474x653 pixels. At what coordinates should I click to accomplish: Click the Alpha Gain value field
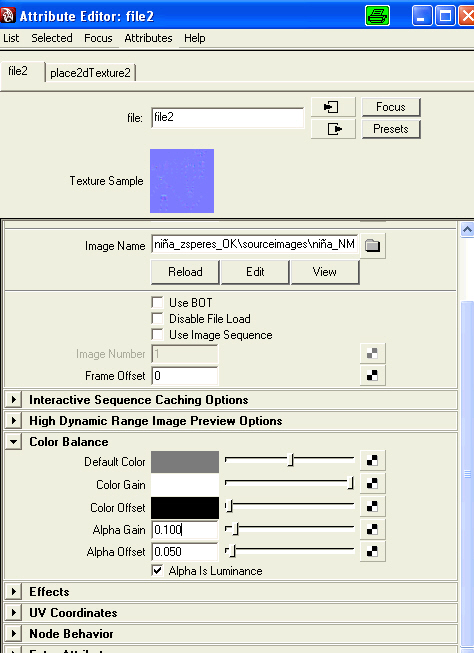pyautogui.click(x=185, y=530)
